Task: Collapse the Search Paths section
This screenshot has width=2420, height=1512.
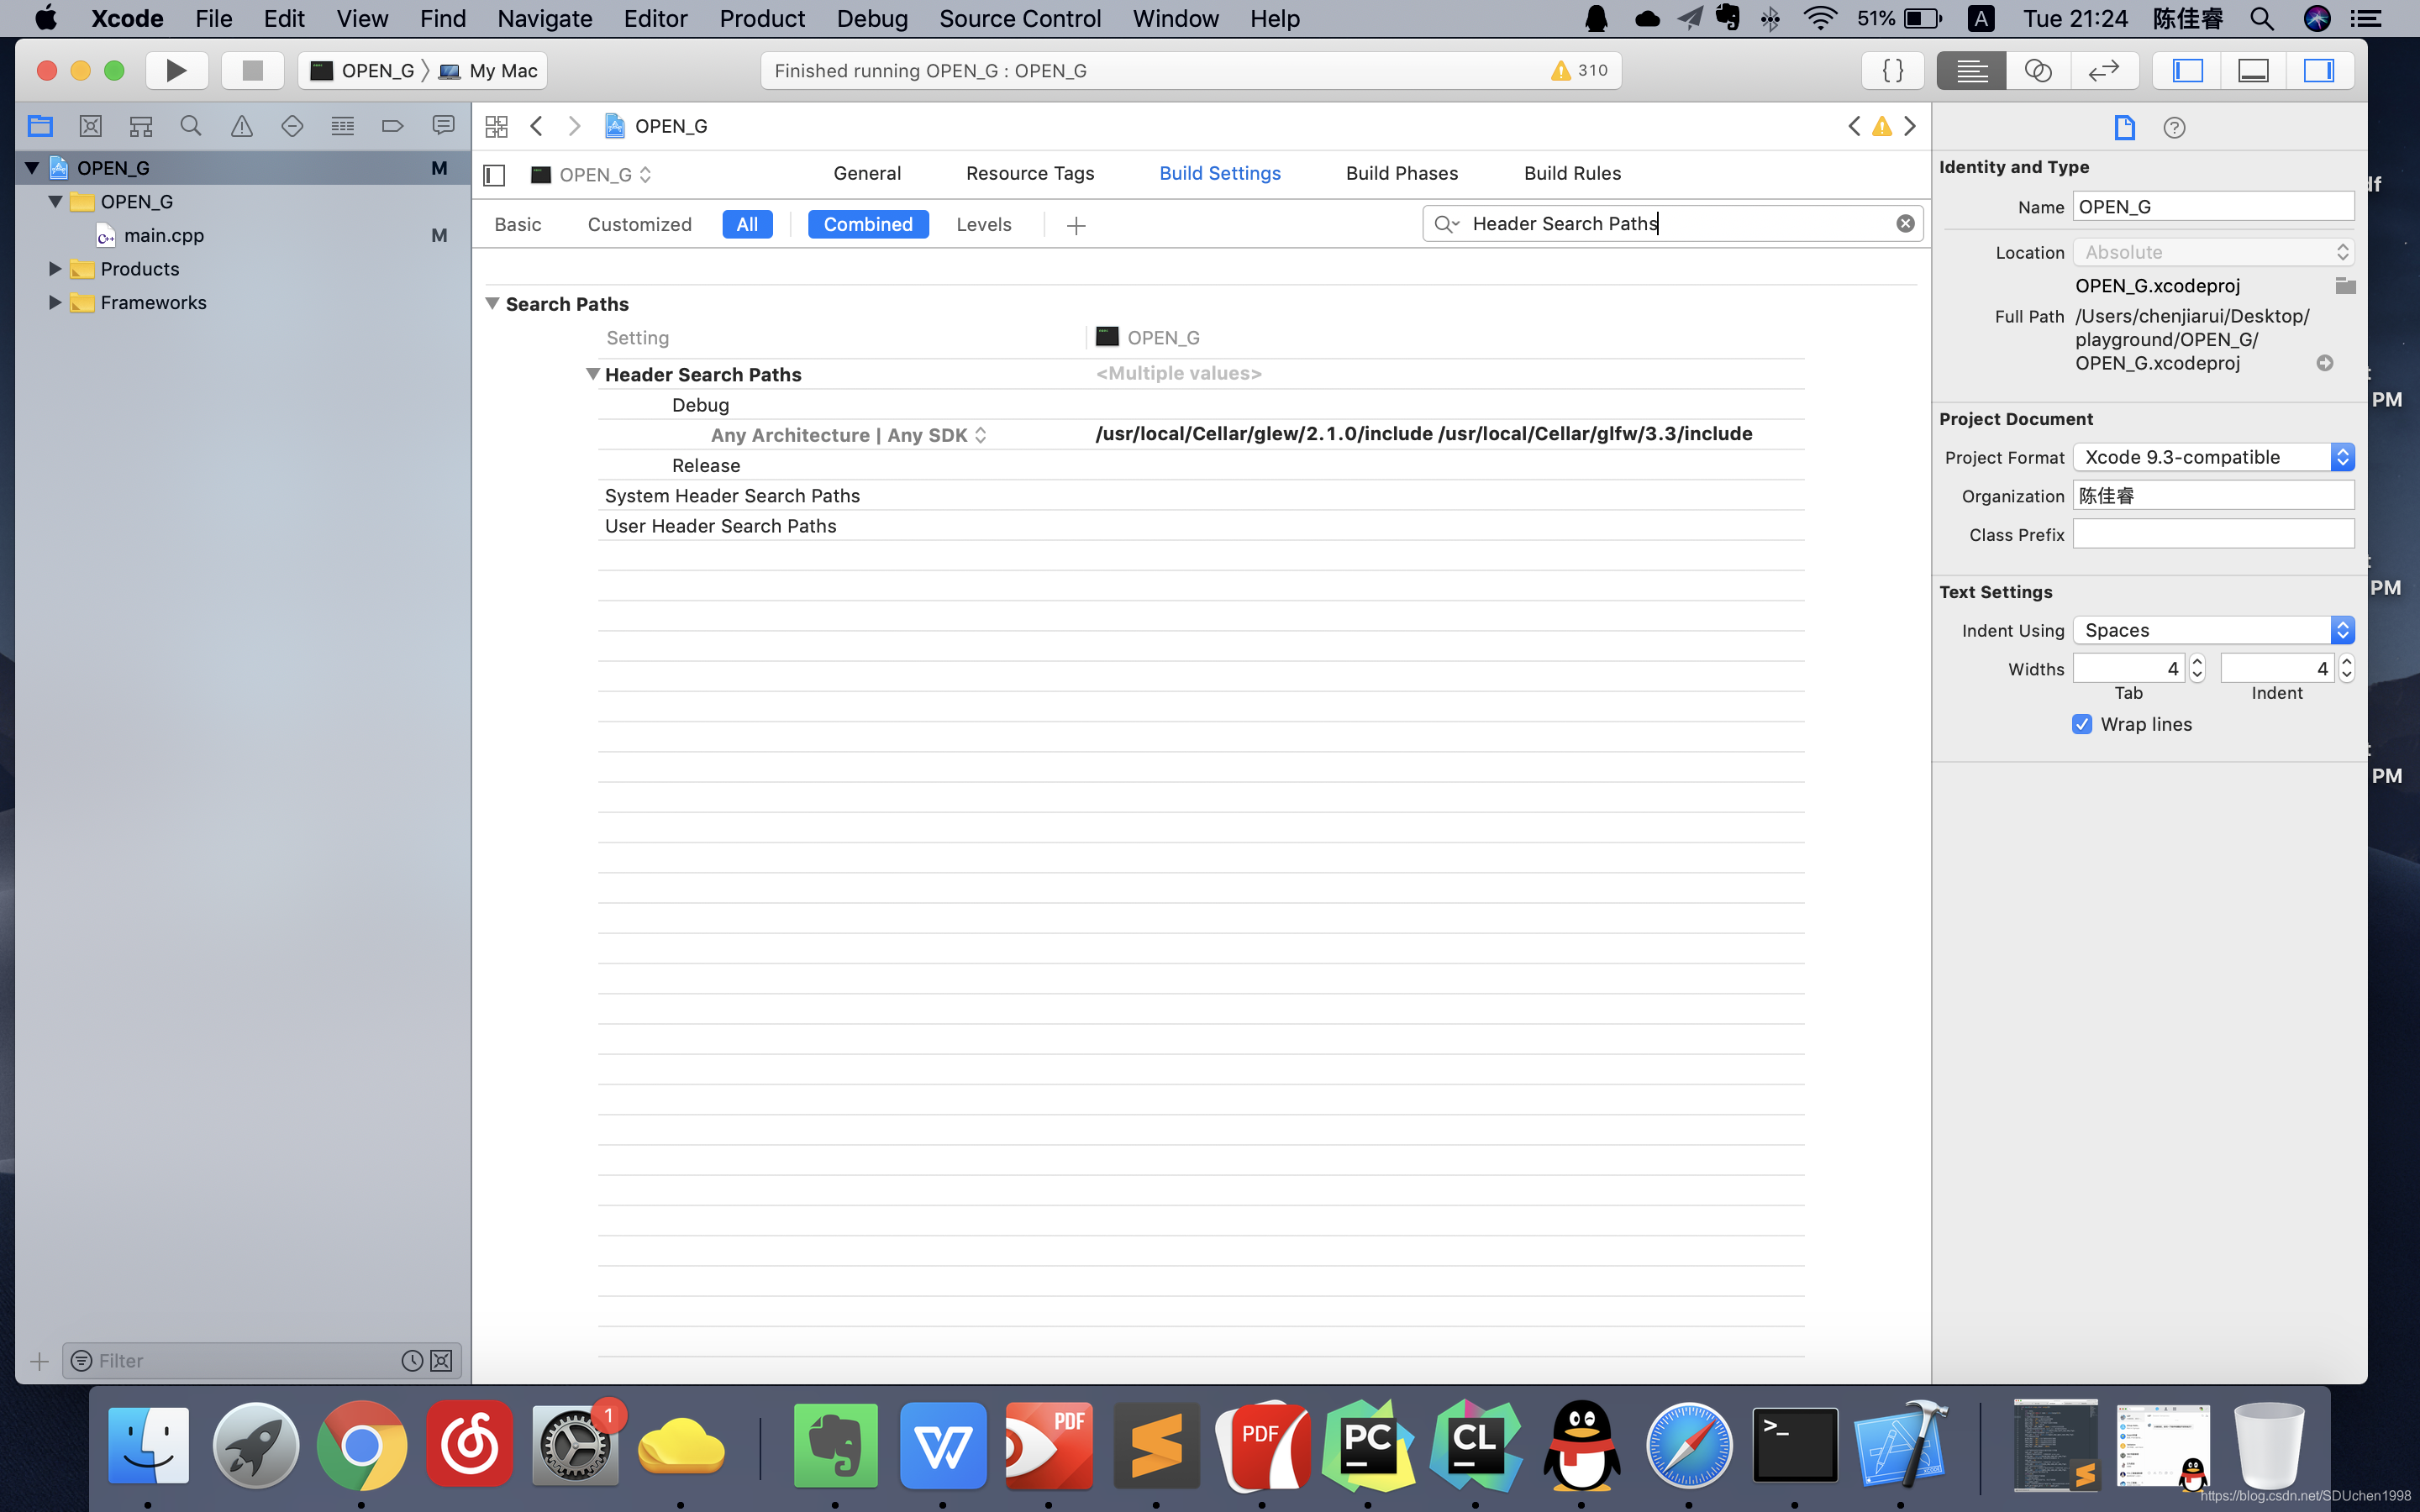Action: (492, 303)
